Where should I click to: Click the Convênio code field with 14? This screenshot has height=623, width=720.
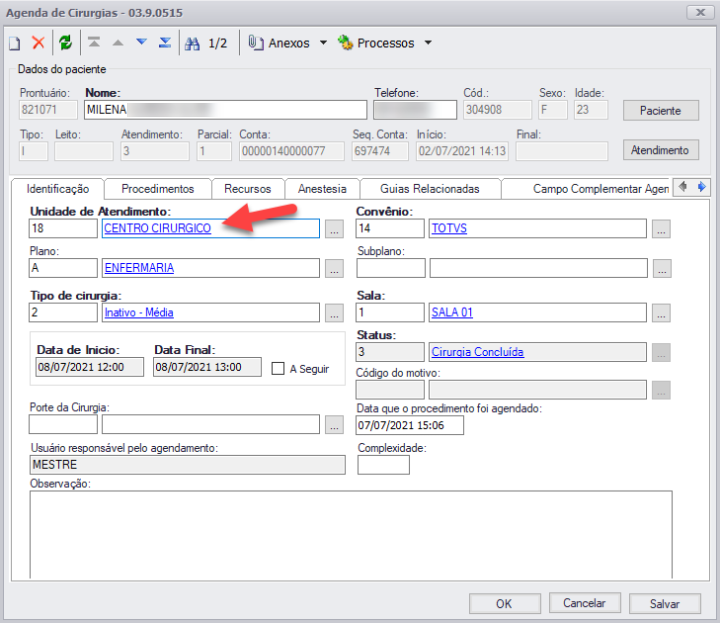coord(390,228)
